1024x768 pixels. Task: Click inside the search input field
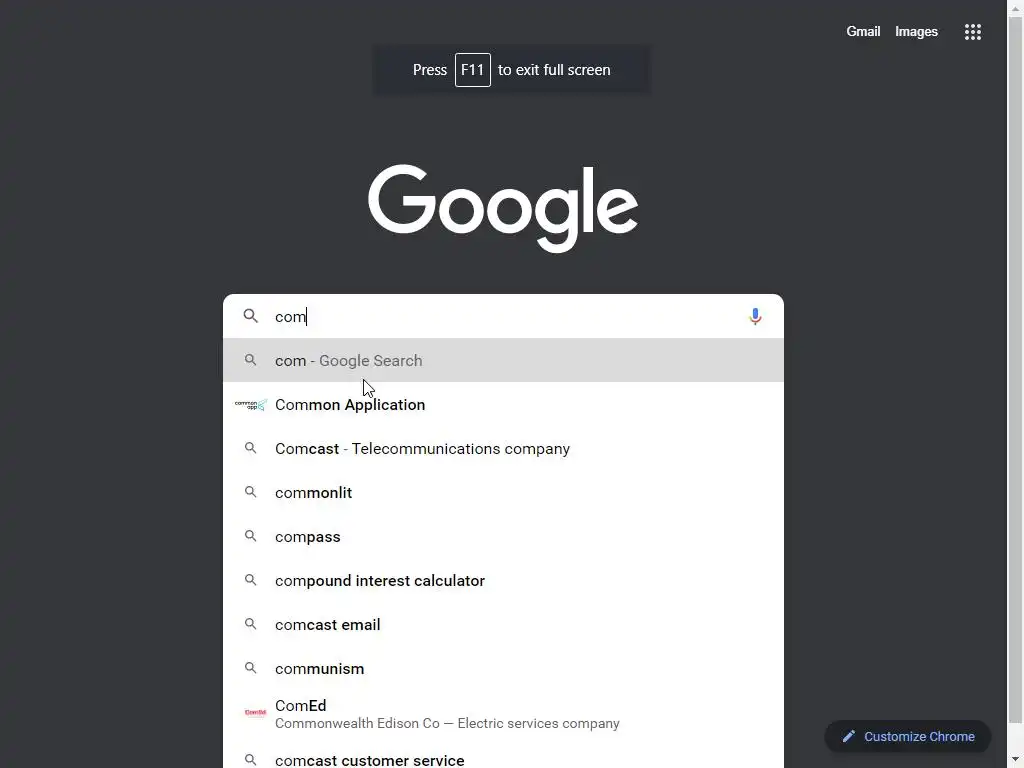point(503,317)
